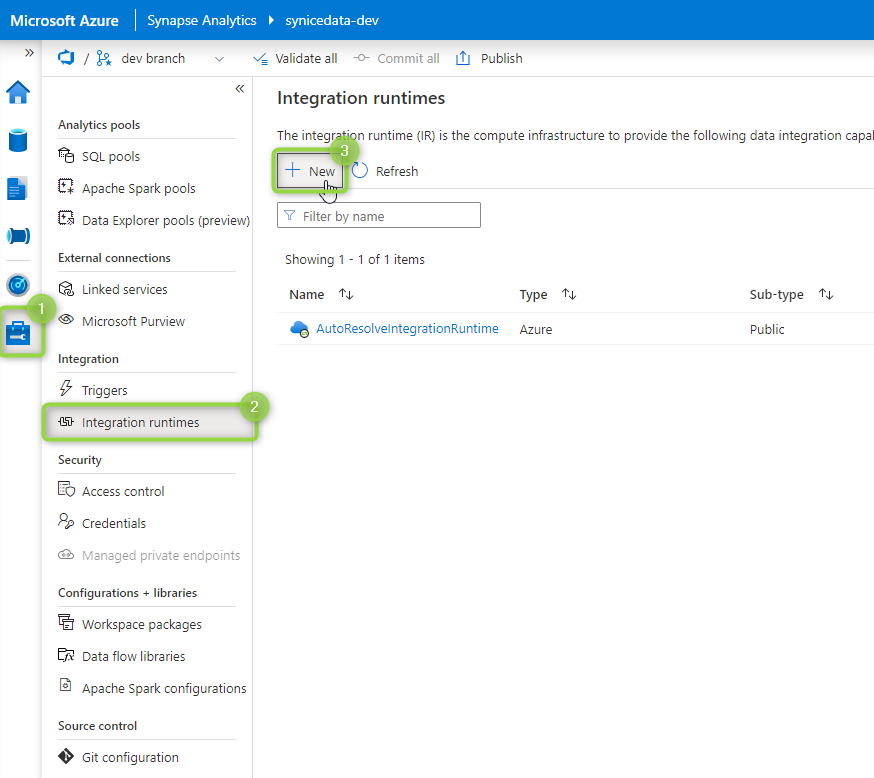The image size is (874, 778).
Task: Expand the left hub navigation bar
Action: pos(29,52)
